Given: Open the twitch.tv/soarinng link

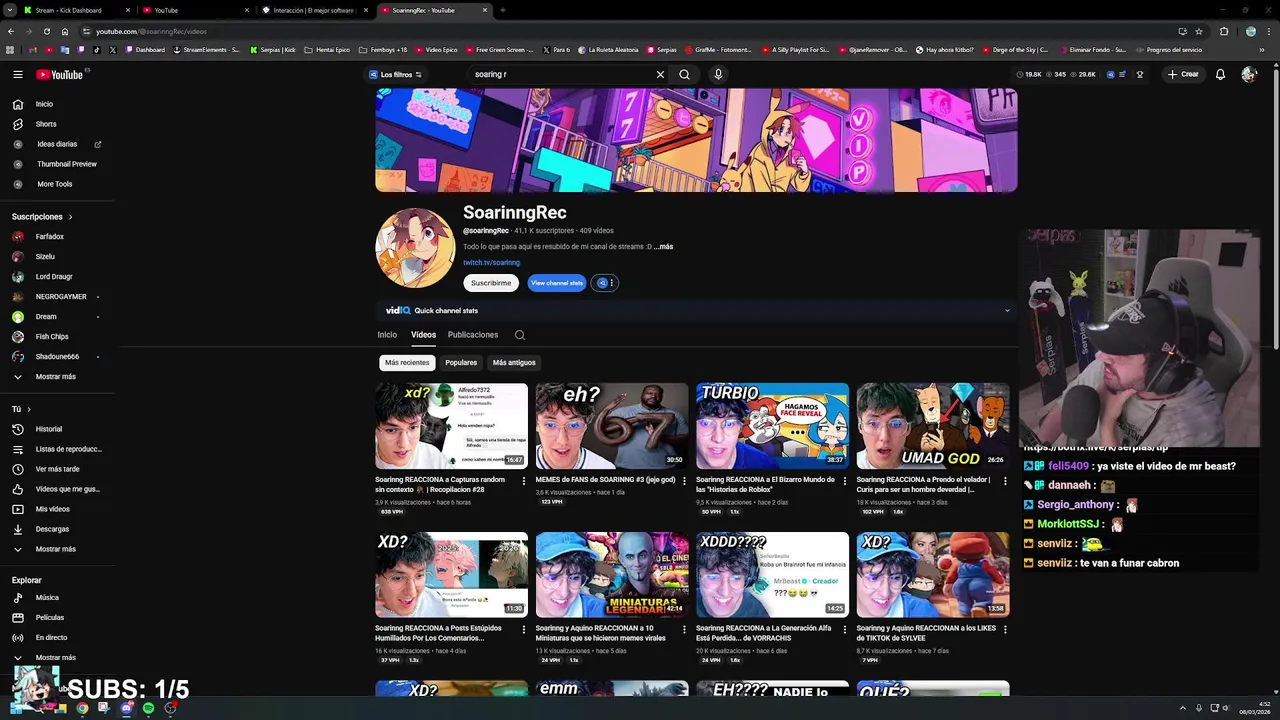Looking at the screenshot, I should (491, 263).
